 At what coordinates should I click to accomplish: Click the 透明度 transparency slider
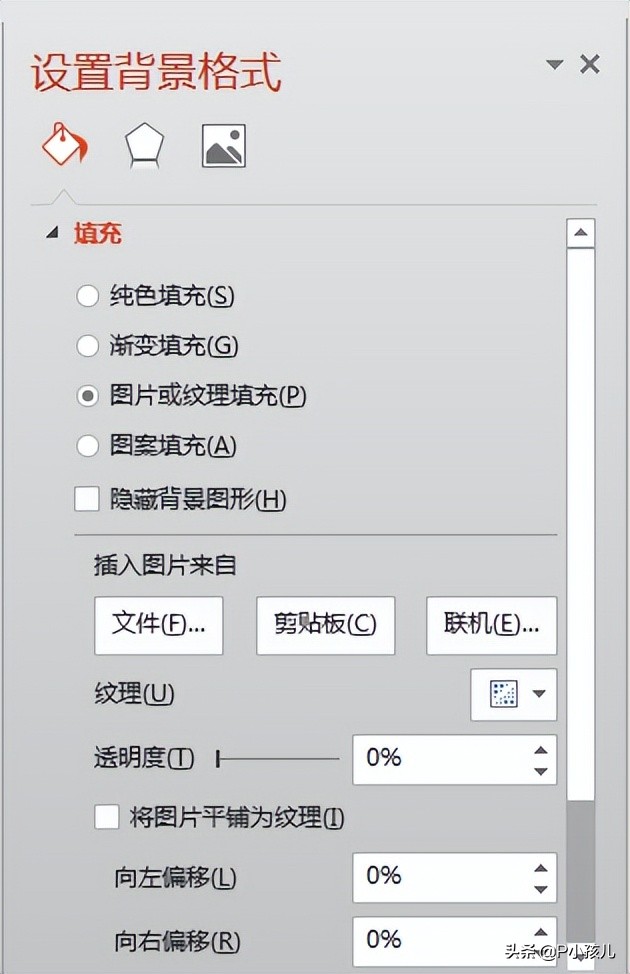[x=278, y=759]
